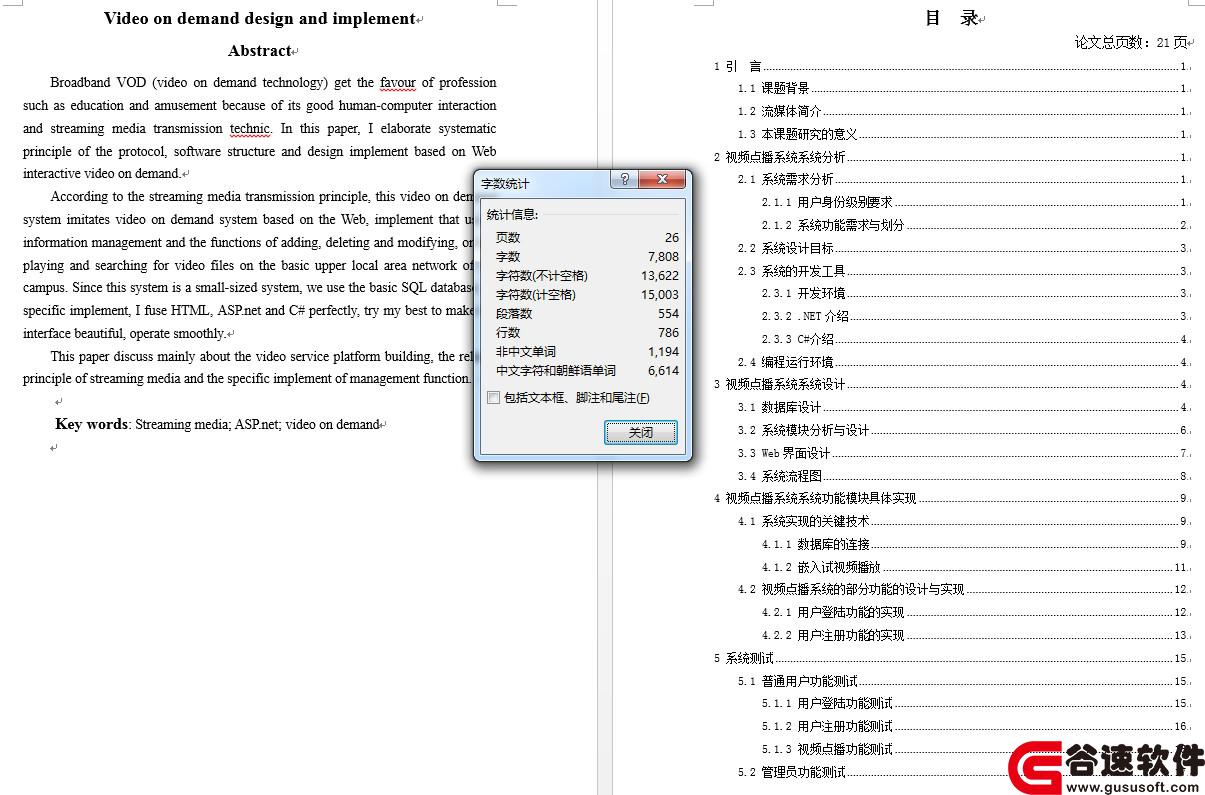Jump to '2.4 编程运行环境' entry
Image resolution: width=1205 pixels, height=795 pixels.
[x=963, y=363]
